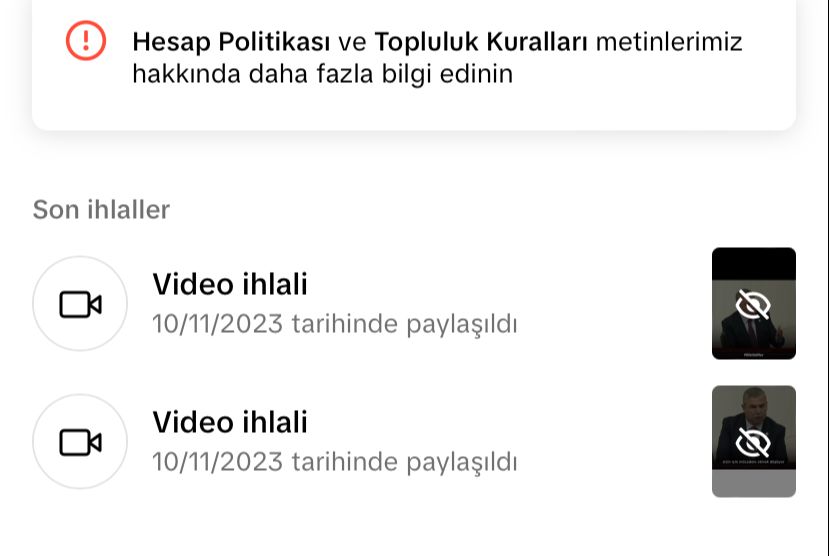Tap the gray bottom strip of the second thumbnail

pos(754,483)
